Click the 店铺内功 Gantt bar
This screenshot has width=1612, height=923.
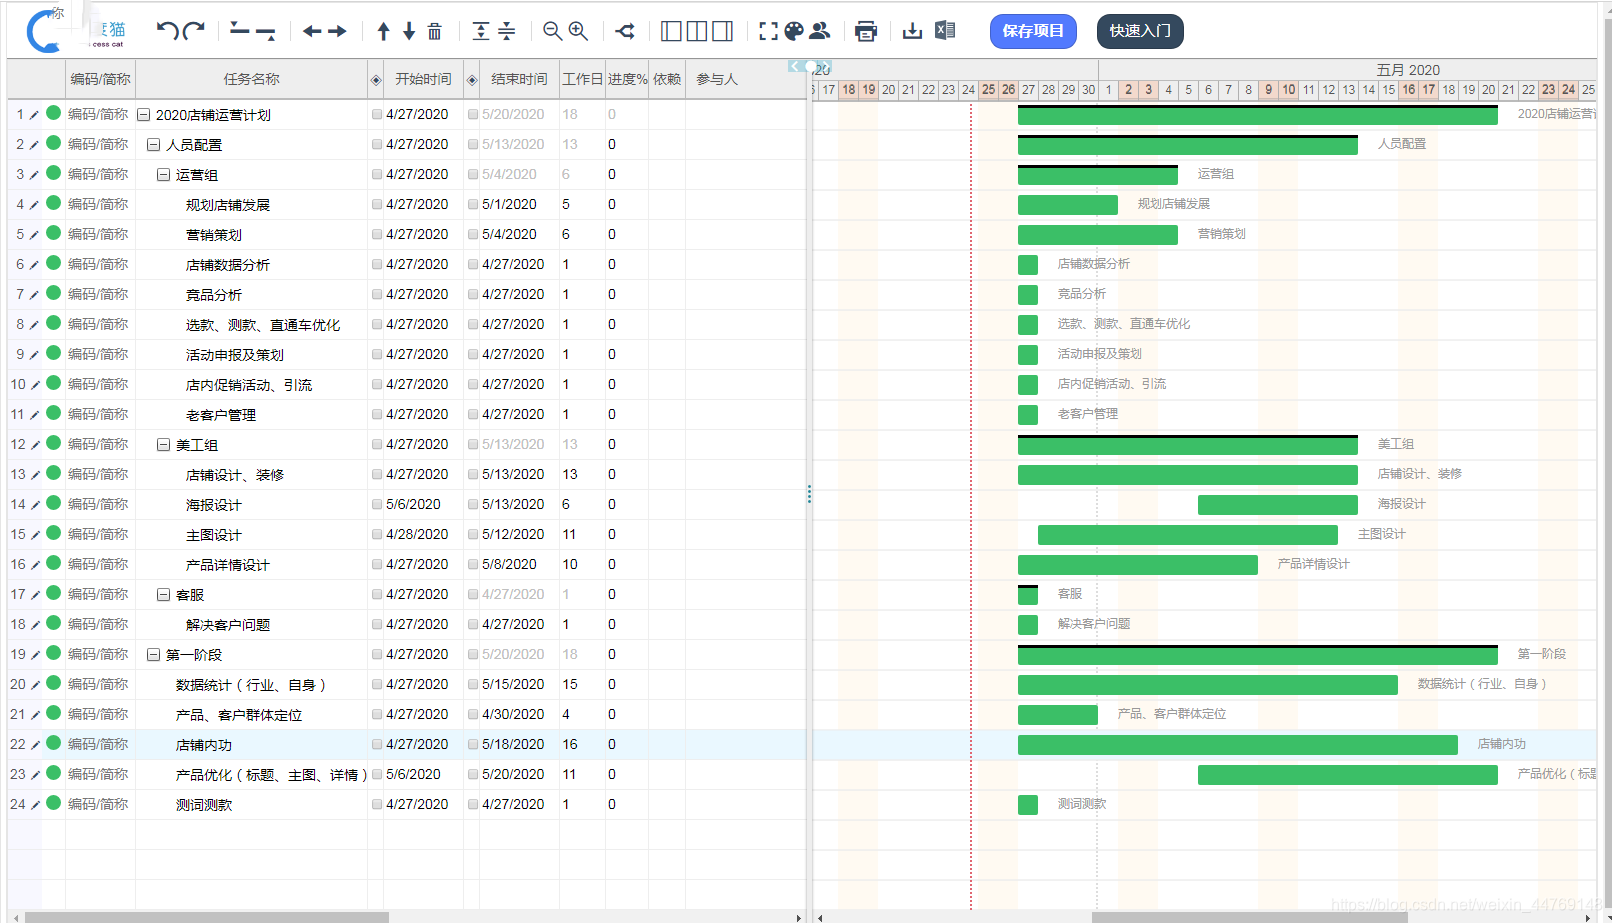[1237, 745]
